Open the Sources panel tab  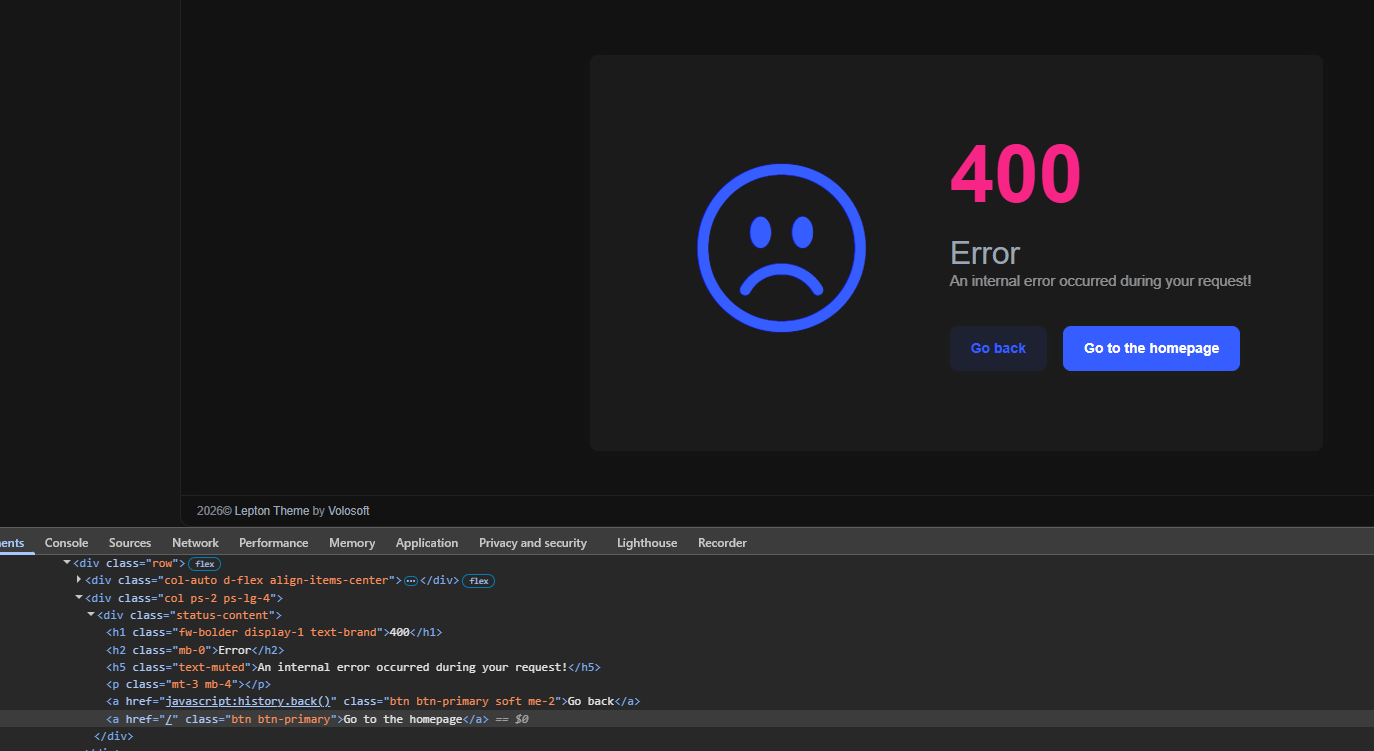point(130,543)
